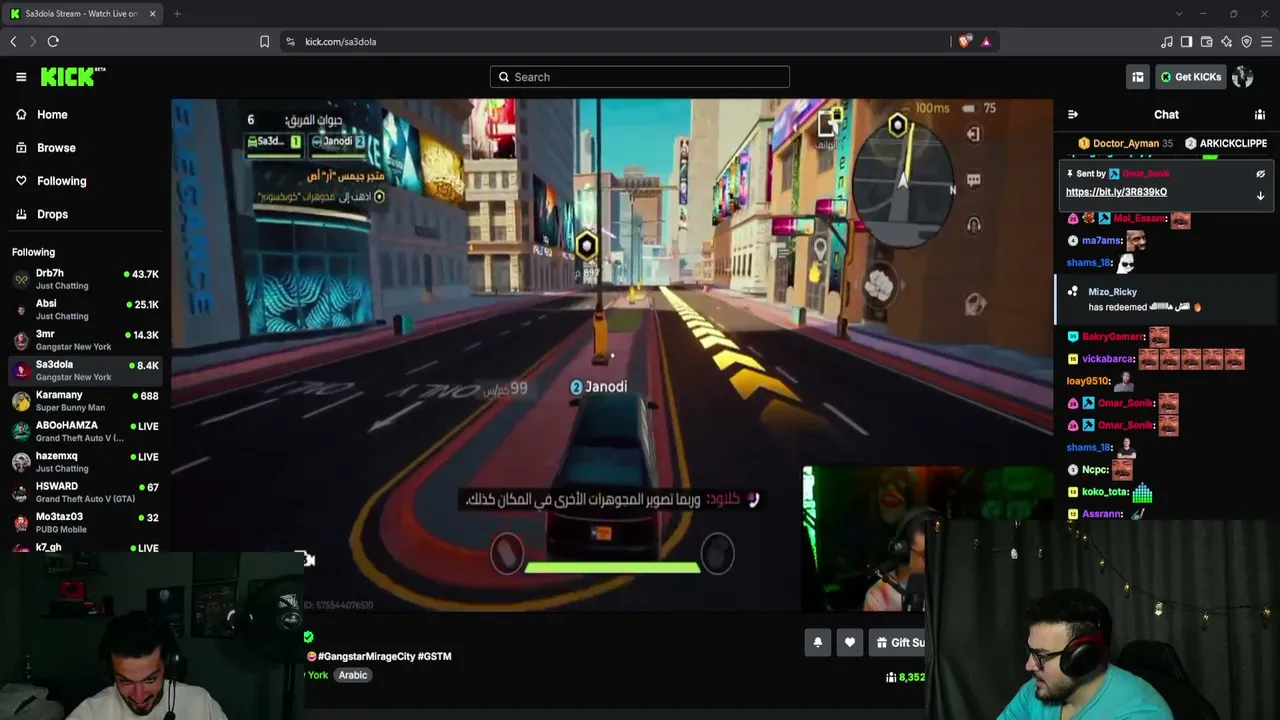Close the Sa3dola Stream tab
The height and width of the screenshot is (720, 1280).
point(152,14)
